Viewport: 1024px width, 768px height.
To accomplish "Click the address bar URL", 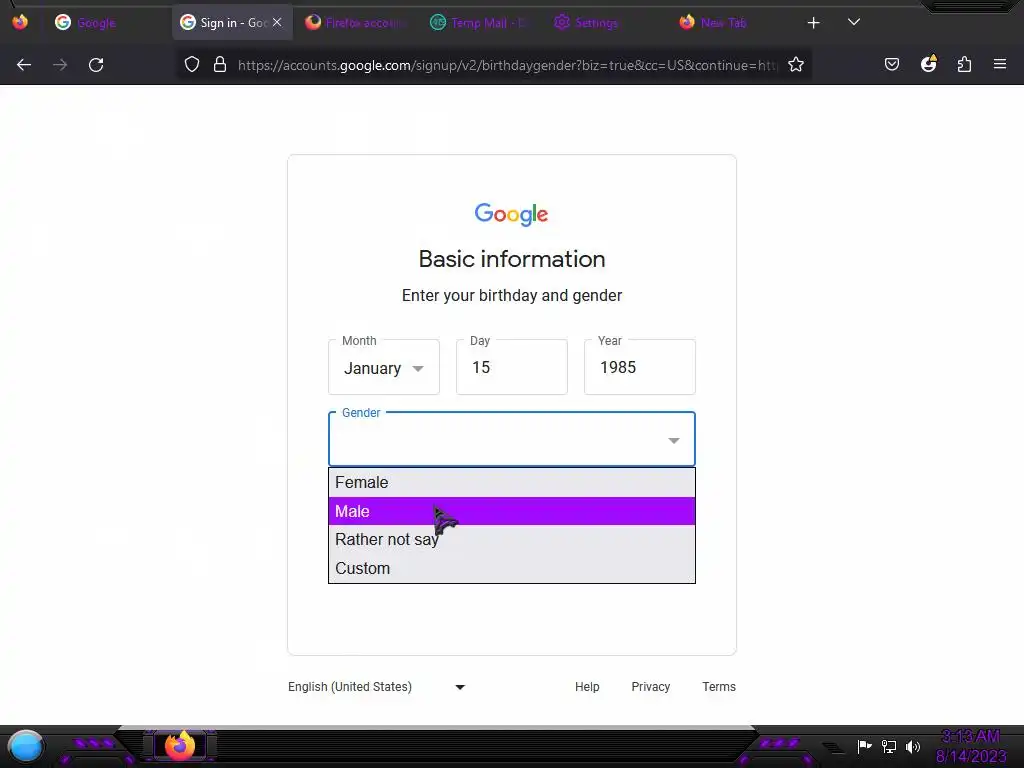I will click(507, 65).
